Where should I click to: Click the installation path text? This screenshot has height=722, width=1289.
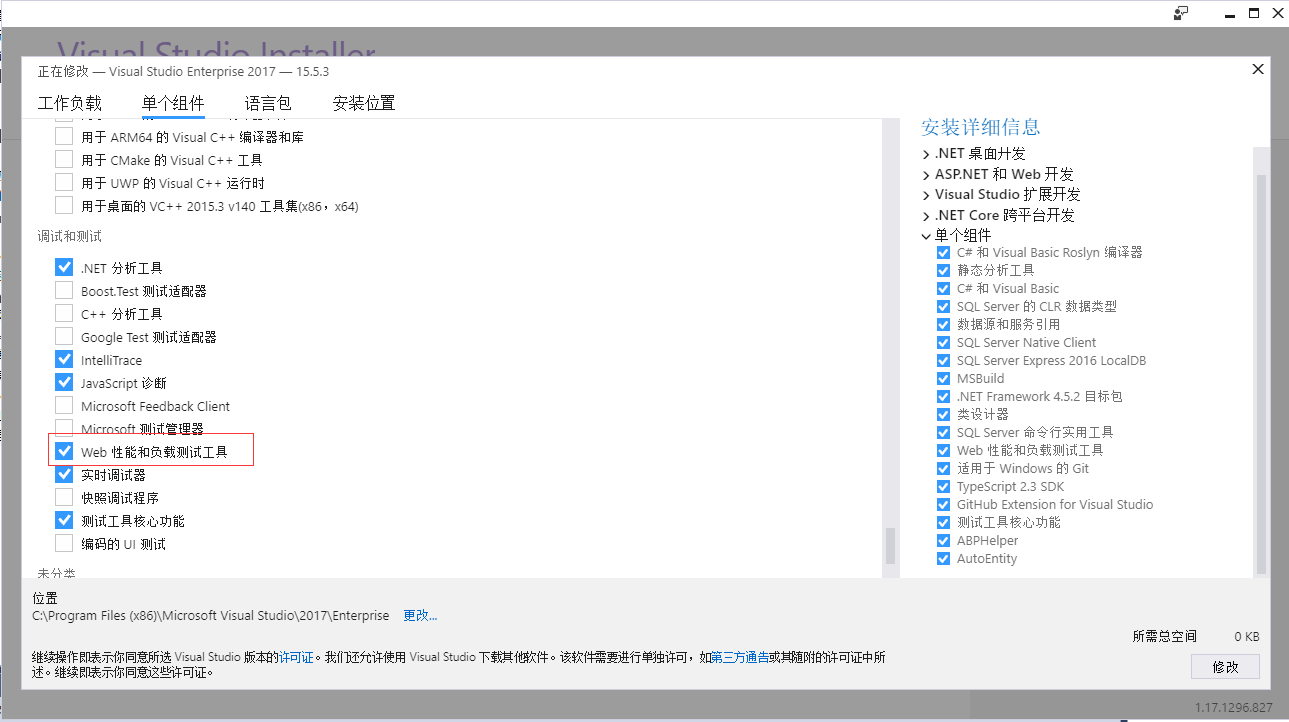(x=213, y=615)
